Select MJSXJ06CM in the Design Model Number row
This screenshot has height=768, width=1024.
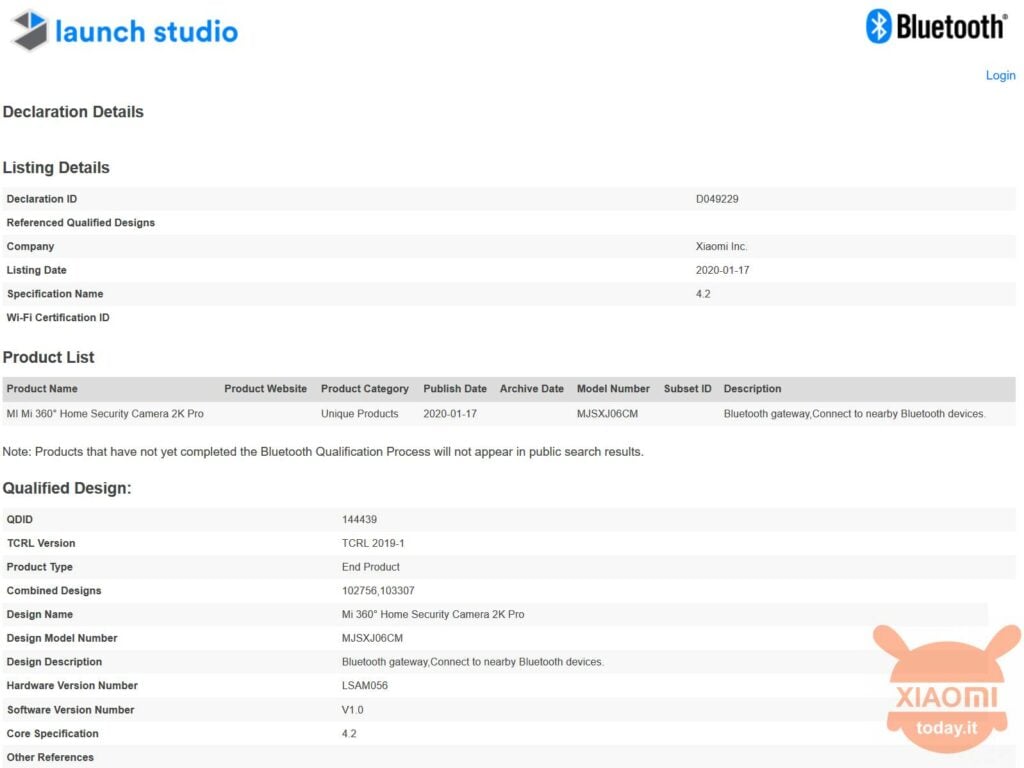pyautogui.click(x=372, y=638)
